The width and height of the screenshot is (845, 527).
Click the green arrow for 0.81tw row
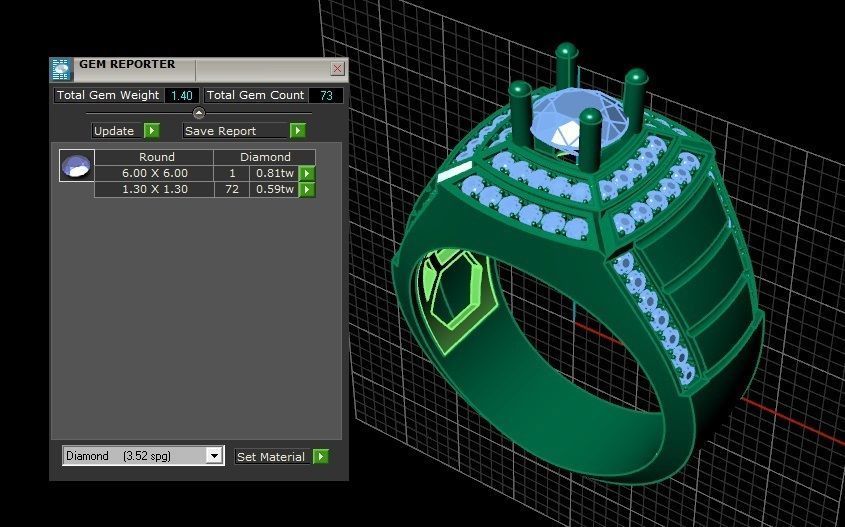click(x=307, y=173)
